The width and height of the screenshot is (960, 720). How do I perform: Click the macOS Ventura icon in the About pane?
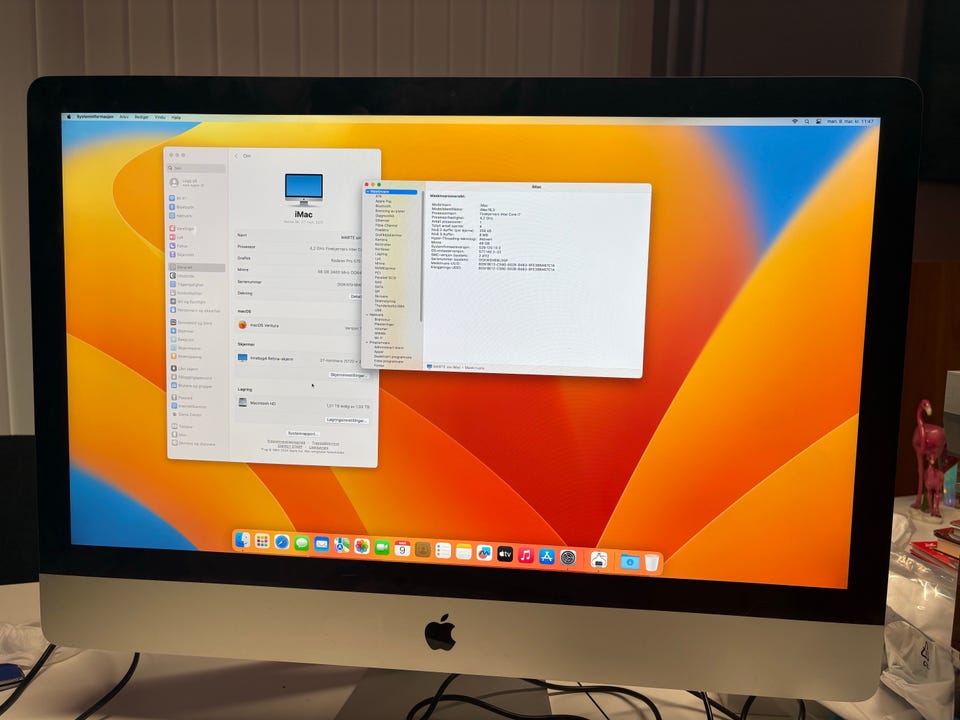click(x=242, y=324)
